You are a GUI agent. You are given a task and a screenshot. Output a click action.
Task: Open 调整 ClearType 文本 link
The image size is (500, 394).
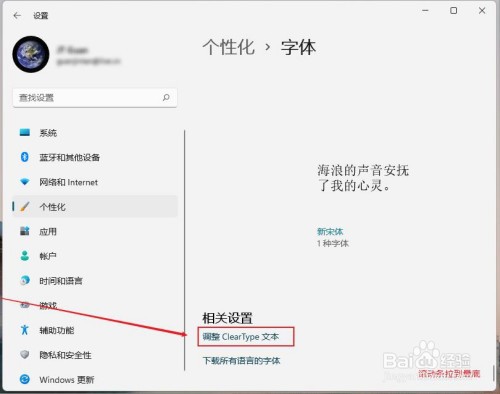[241, 337]
